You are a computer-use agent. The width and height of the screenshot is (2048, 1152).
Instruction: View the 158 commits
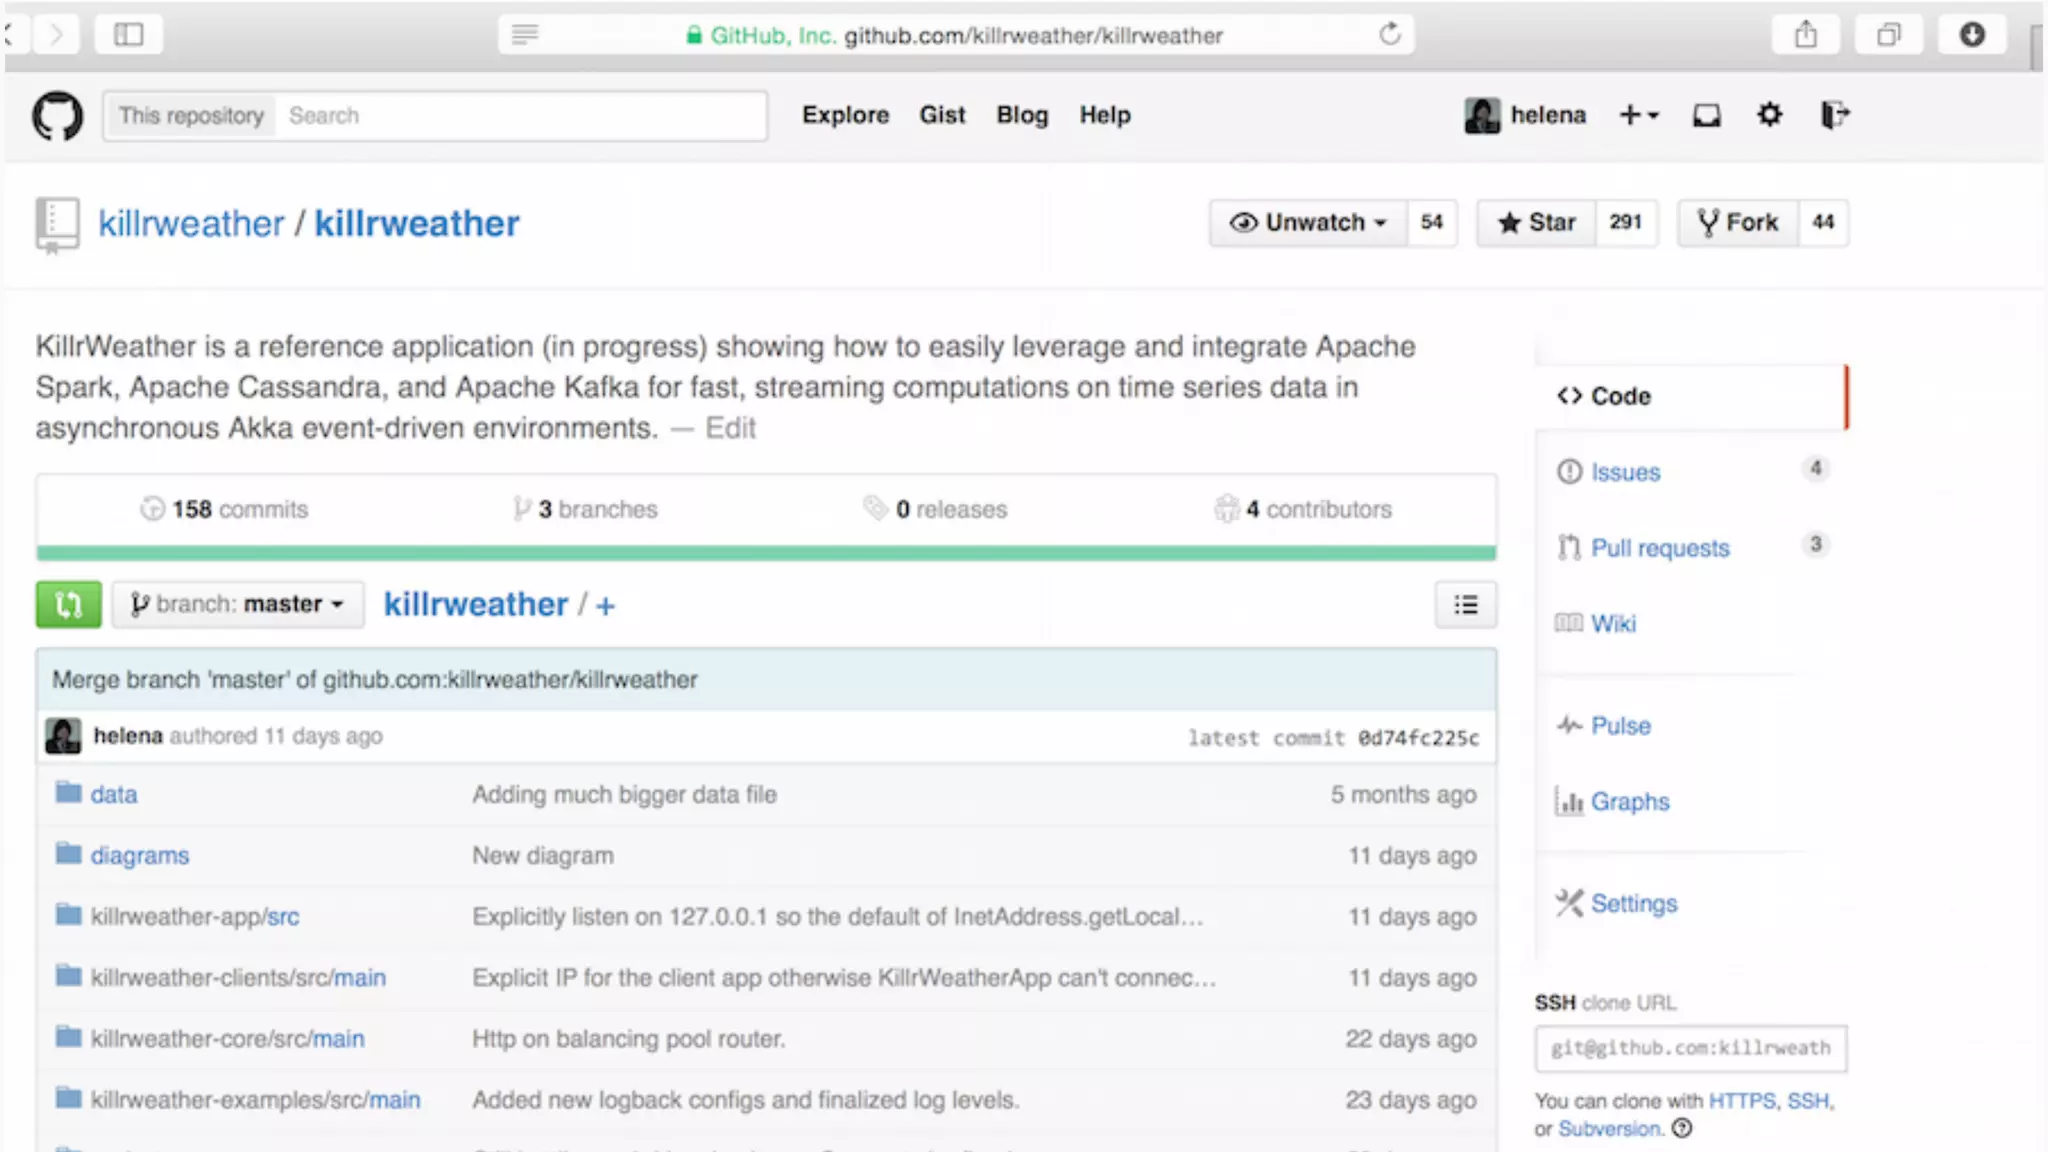pyautogui.click(x=224, y=509)
